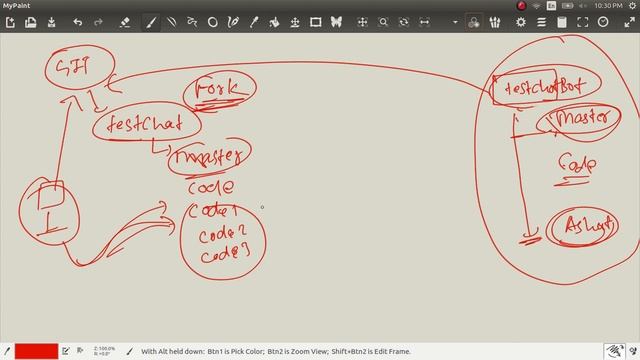Select the Connected Lines tool
Image resolution: width=640 pixels, height=360 pixels.
[x=192, y=22]
